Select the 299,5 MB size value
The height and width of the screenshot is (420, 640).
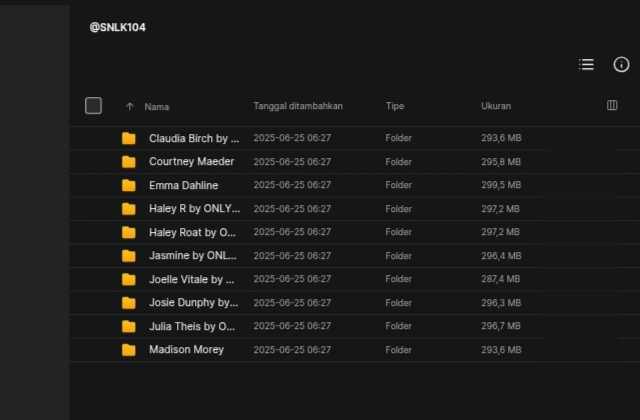(501, 185)
